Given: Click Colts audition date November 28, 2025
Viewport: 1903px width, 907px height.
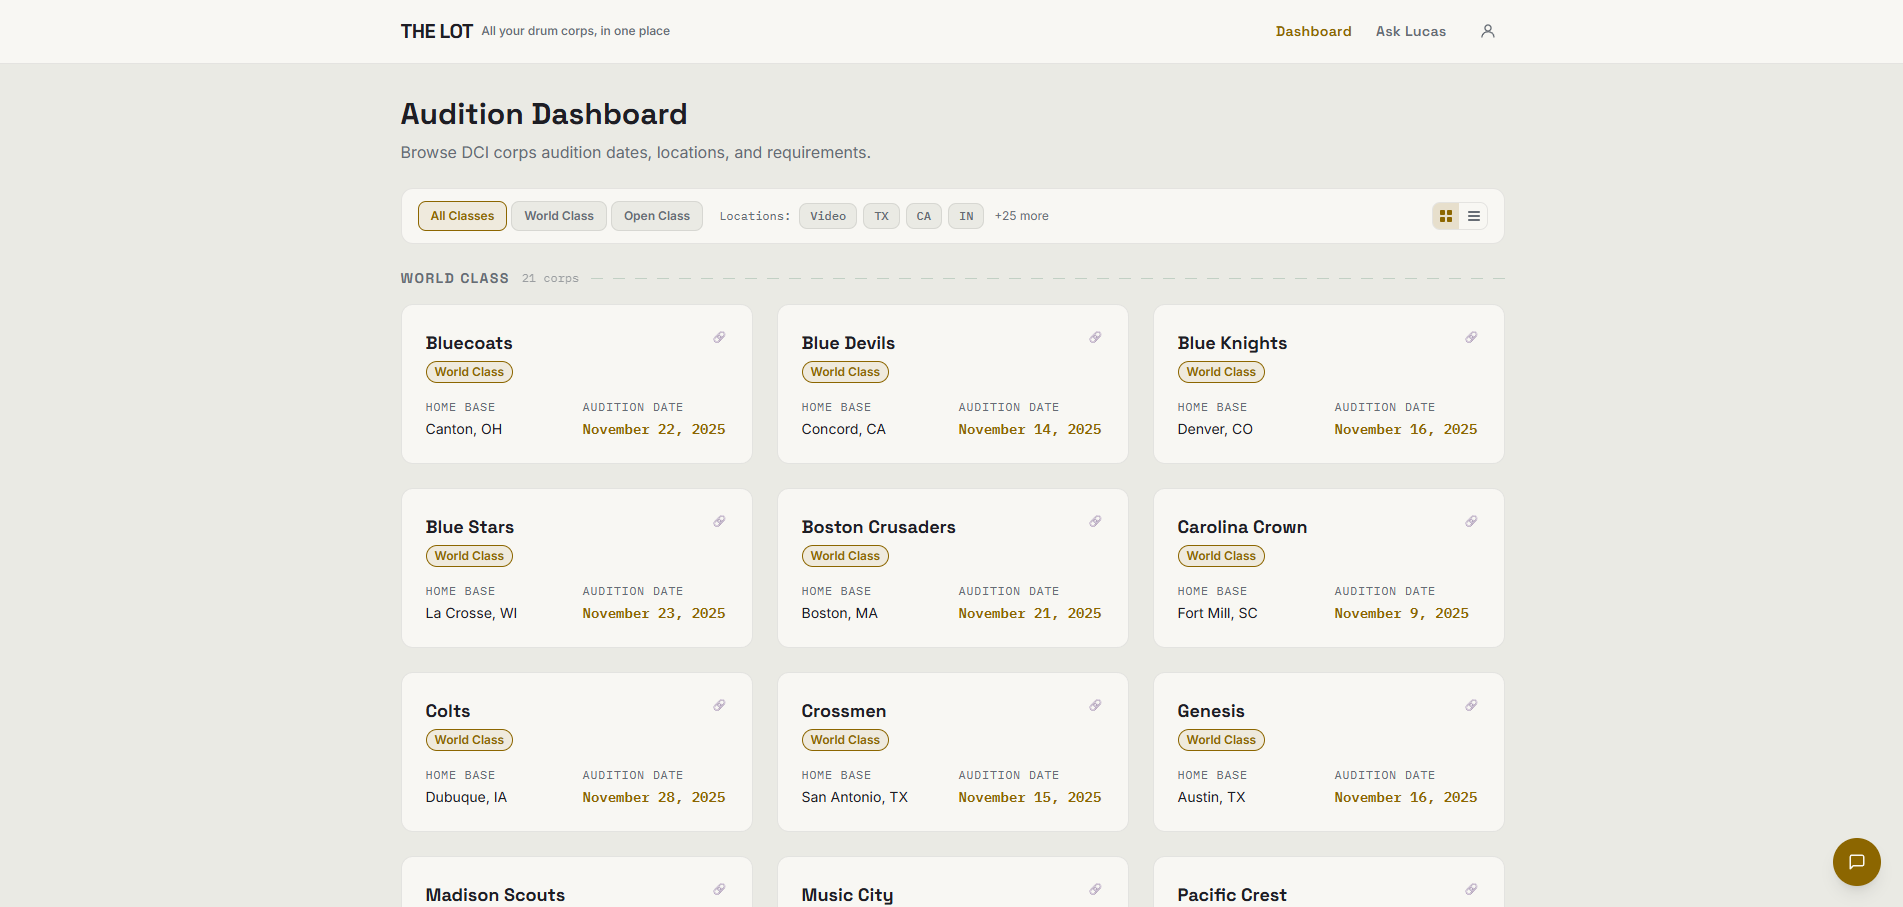Looking at the screenshot, I should pos(654,798).
